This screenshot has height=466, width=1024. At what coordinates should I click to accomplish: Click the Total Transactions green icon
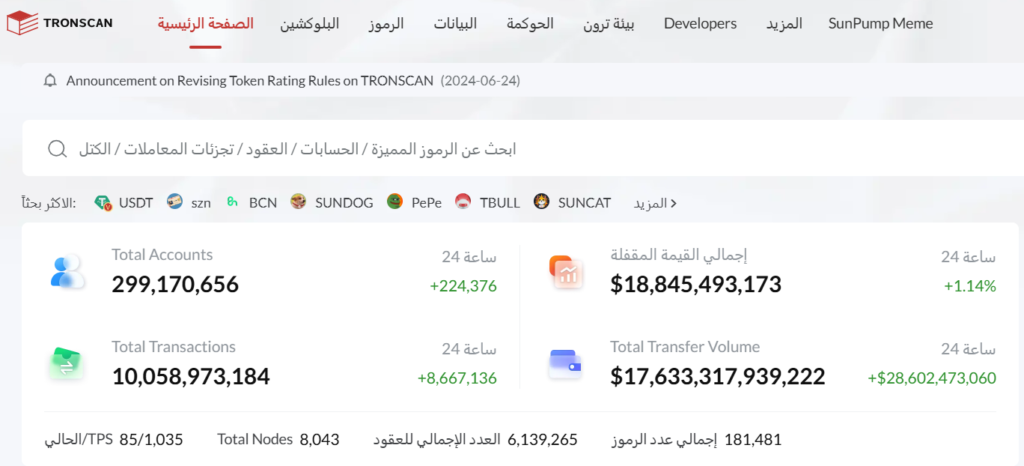tap(66, 364)
